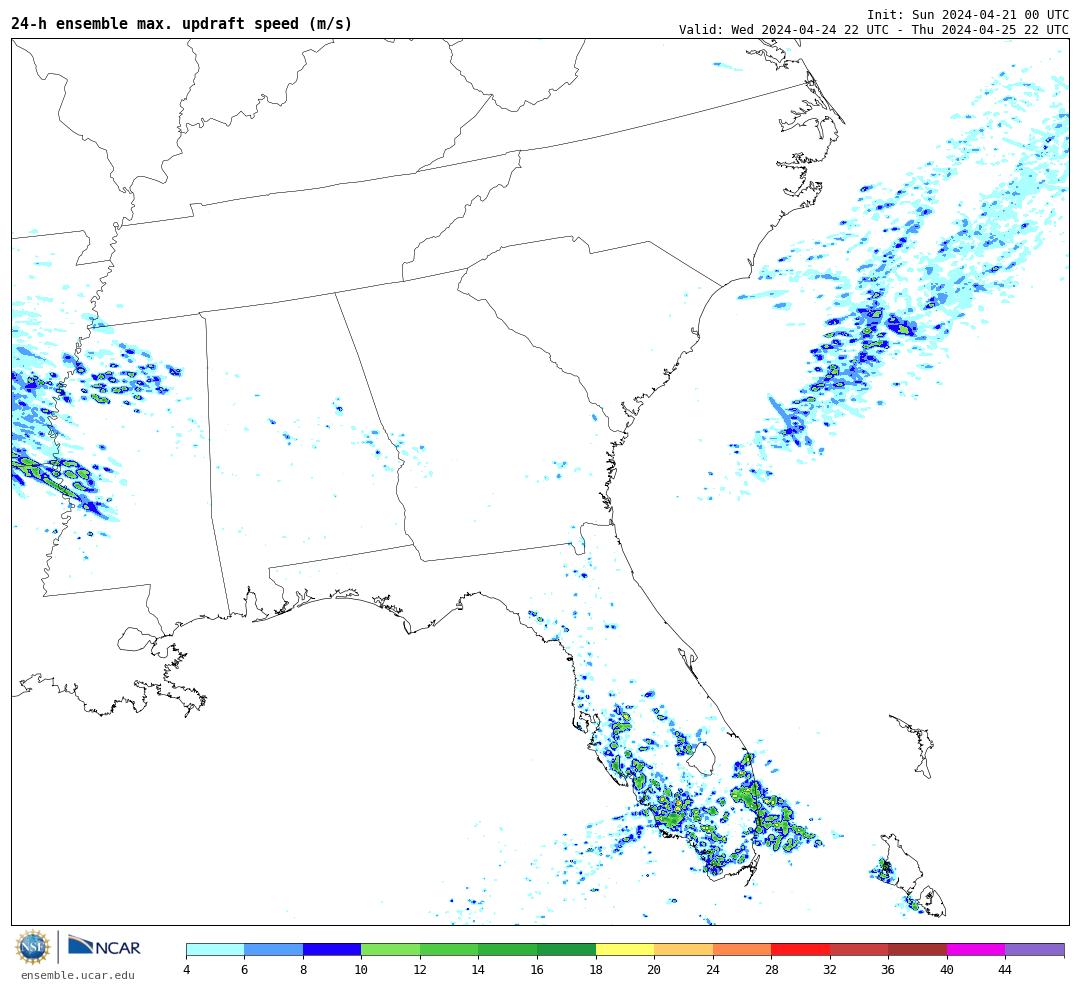Click the NCAR logo
Image resolution: width=1080 pixels, height=988 pixels.
point(104,946)
